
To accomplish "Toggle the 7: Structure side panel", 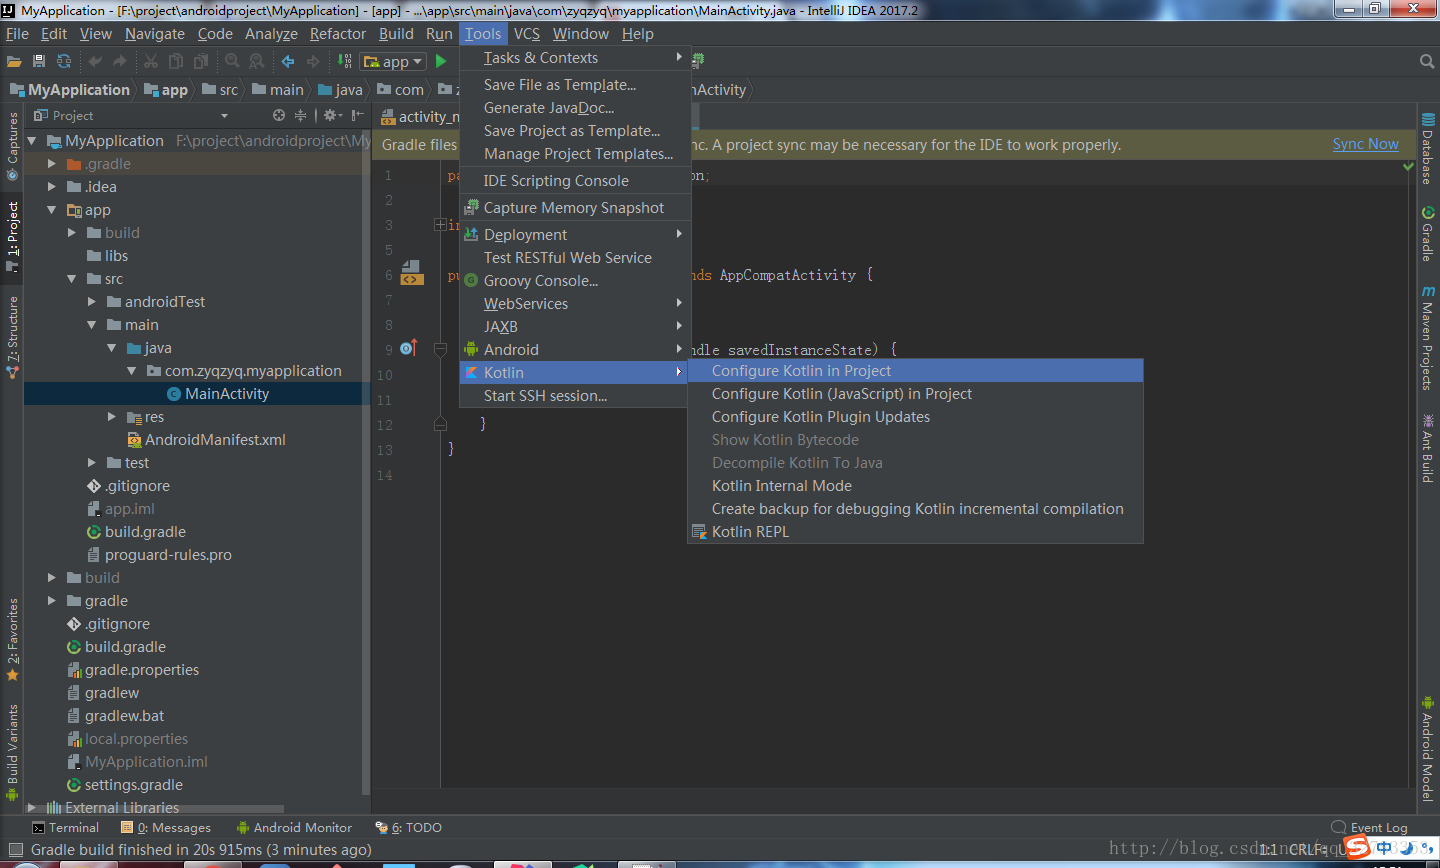I will pyautogui.click(x=12, y=338).
